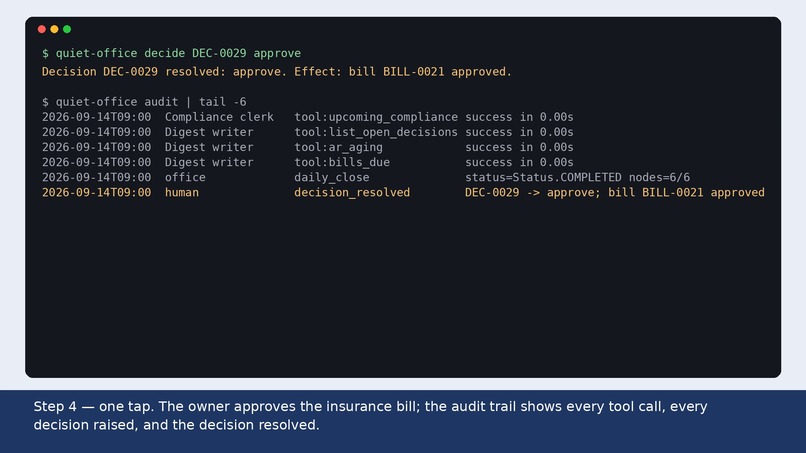Click 'Digest writer' on the list_open_decisions row
This screenshot has width=806, height=453.
(x=209, y=132)
